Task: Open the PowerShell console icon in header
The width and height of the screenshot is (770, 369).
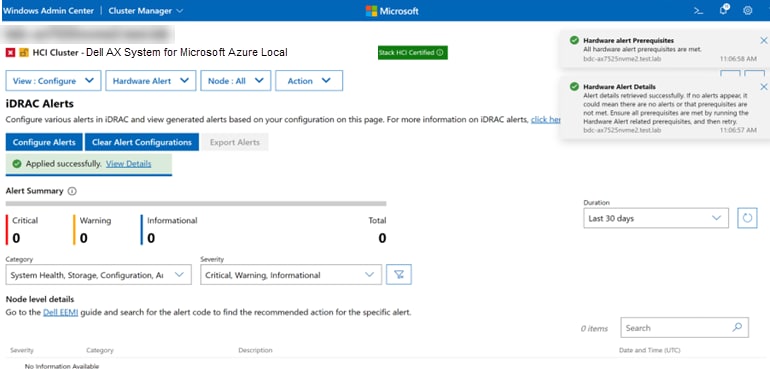Action: coord(698,10)
